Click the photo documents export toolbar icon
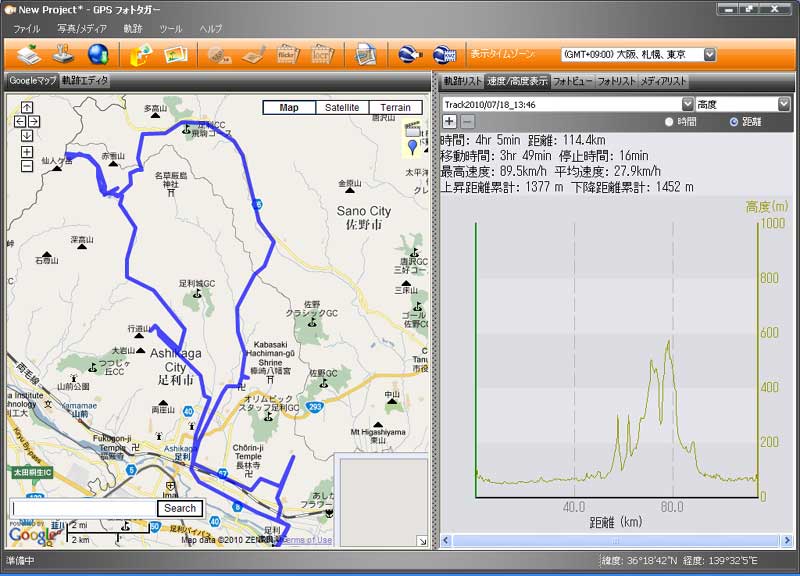This screenshot has width=800, height=576. [365, 54]
